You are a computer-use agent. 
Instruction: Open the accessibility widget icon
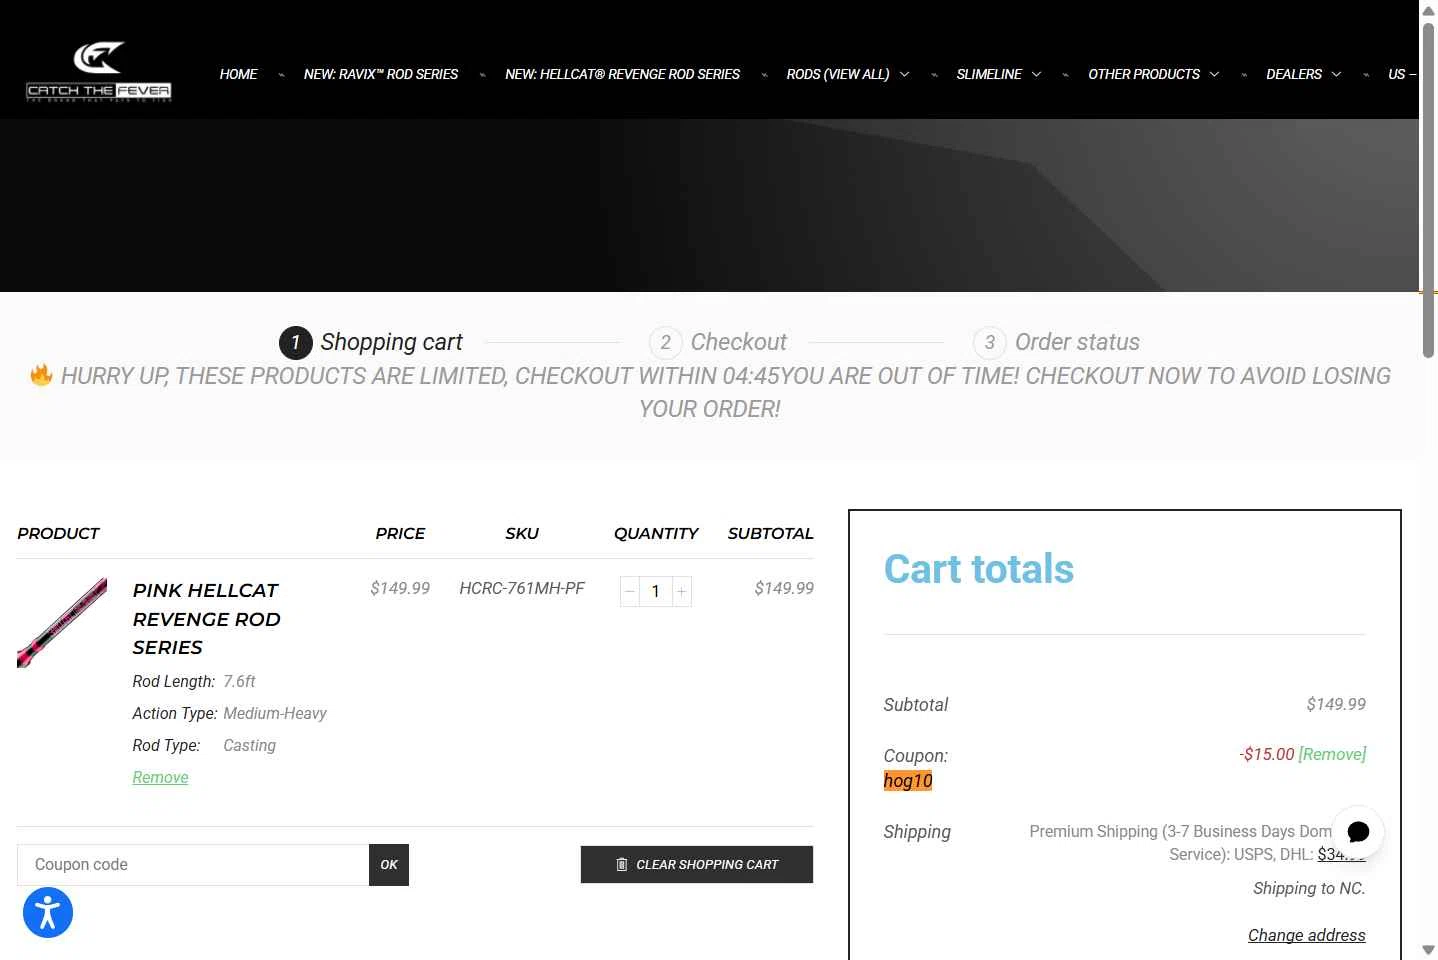pyautogui.click(x=48, y=913)
